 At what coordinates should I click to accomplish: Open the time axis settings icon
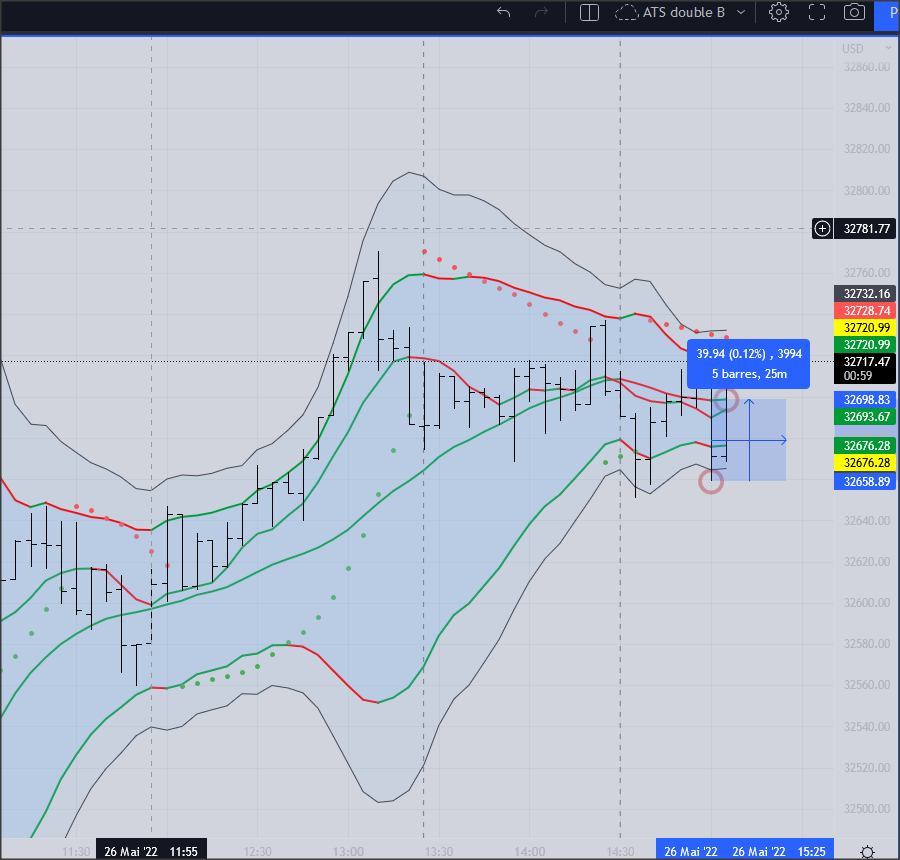pyautogui.click(x=867, y=851)
